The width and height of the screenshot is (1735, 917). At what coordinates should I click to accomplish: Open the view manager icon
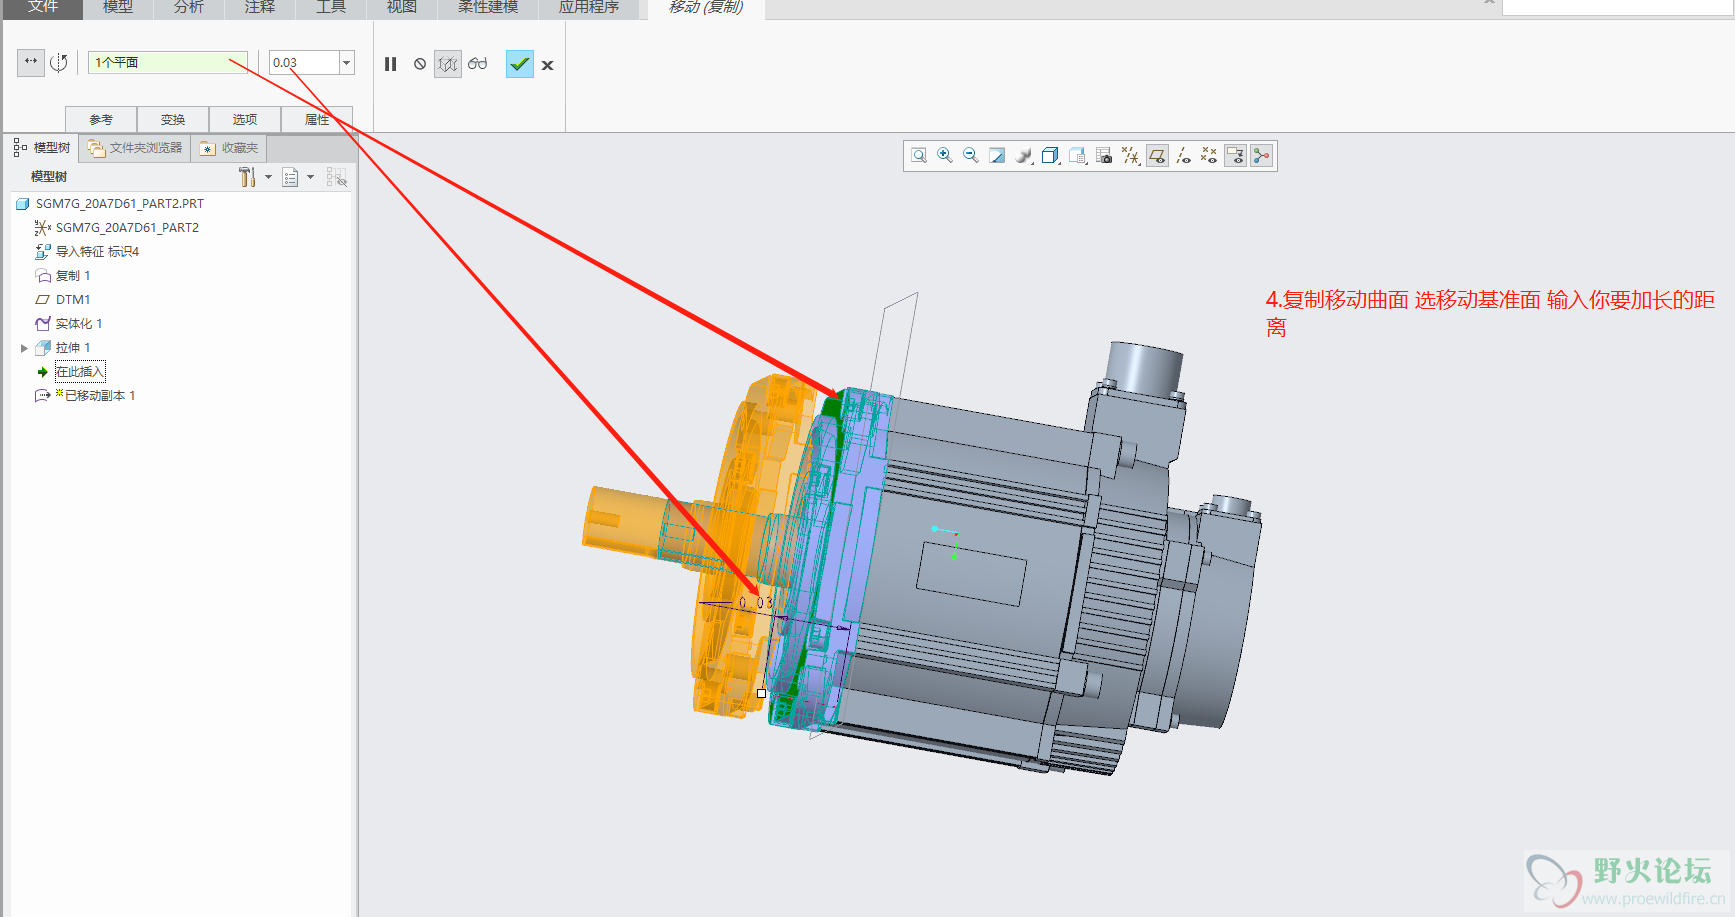pyautogui.click(x=1078, y=155)
